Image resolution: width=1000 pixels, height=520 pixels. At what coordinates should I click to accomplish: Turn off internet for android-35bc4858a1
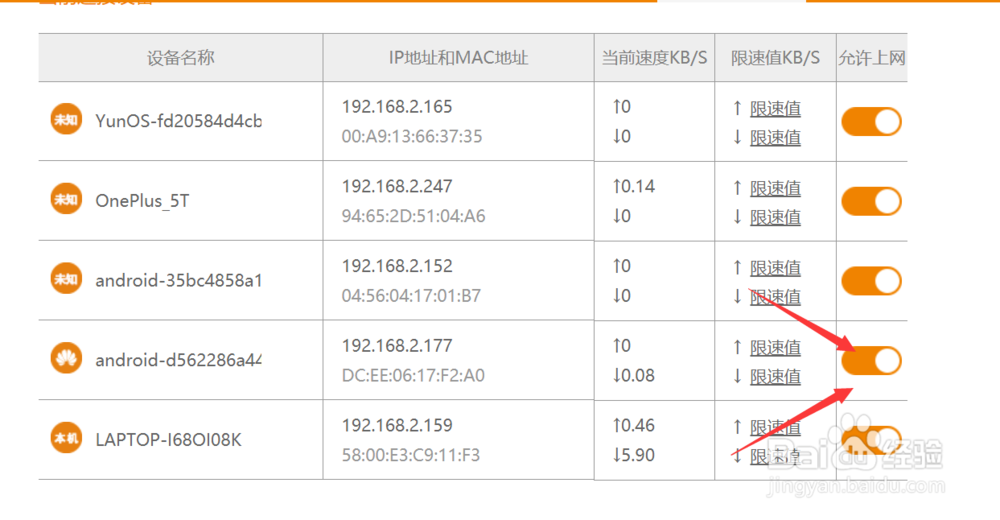(x=871, y=281)
